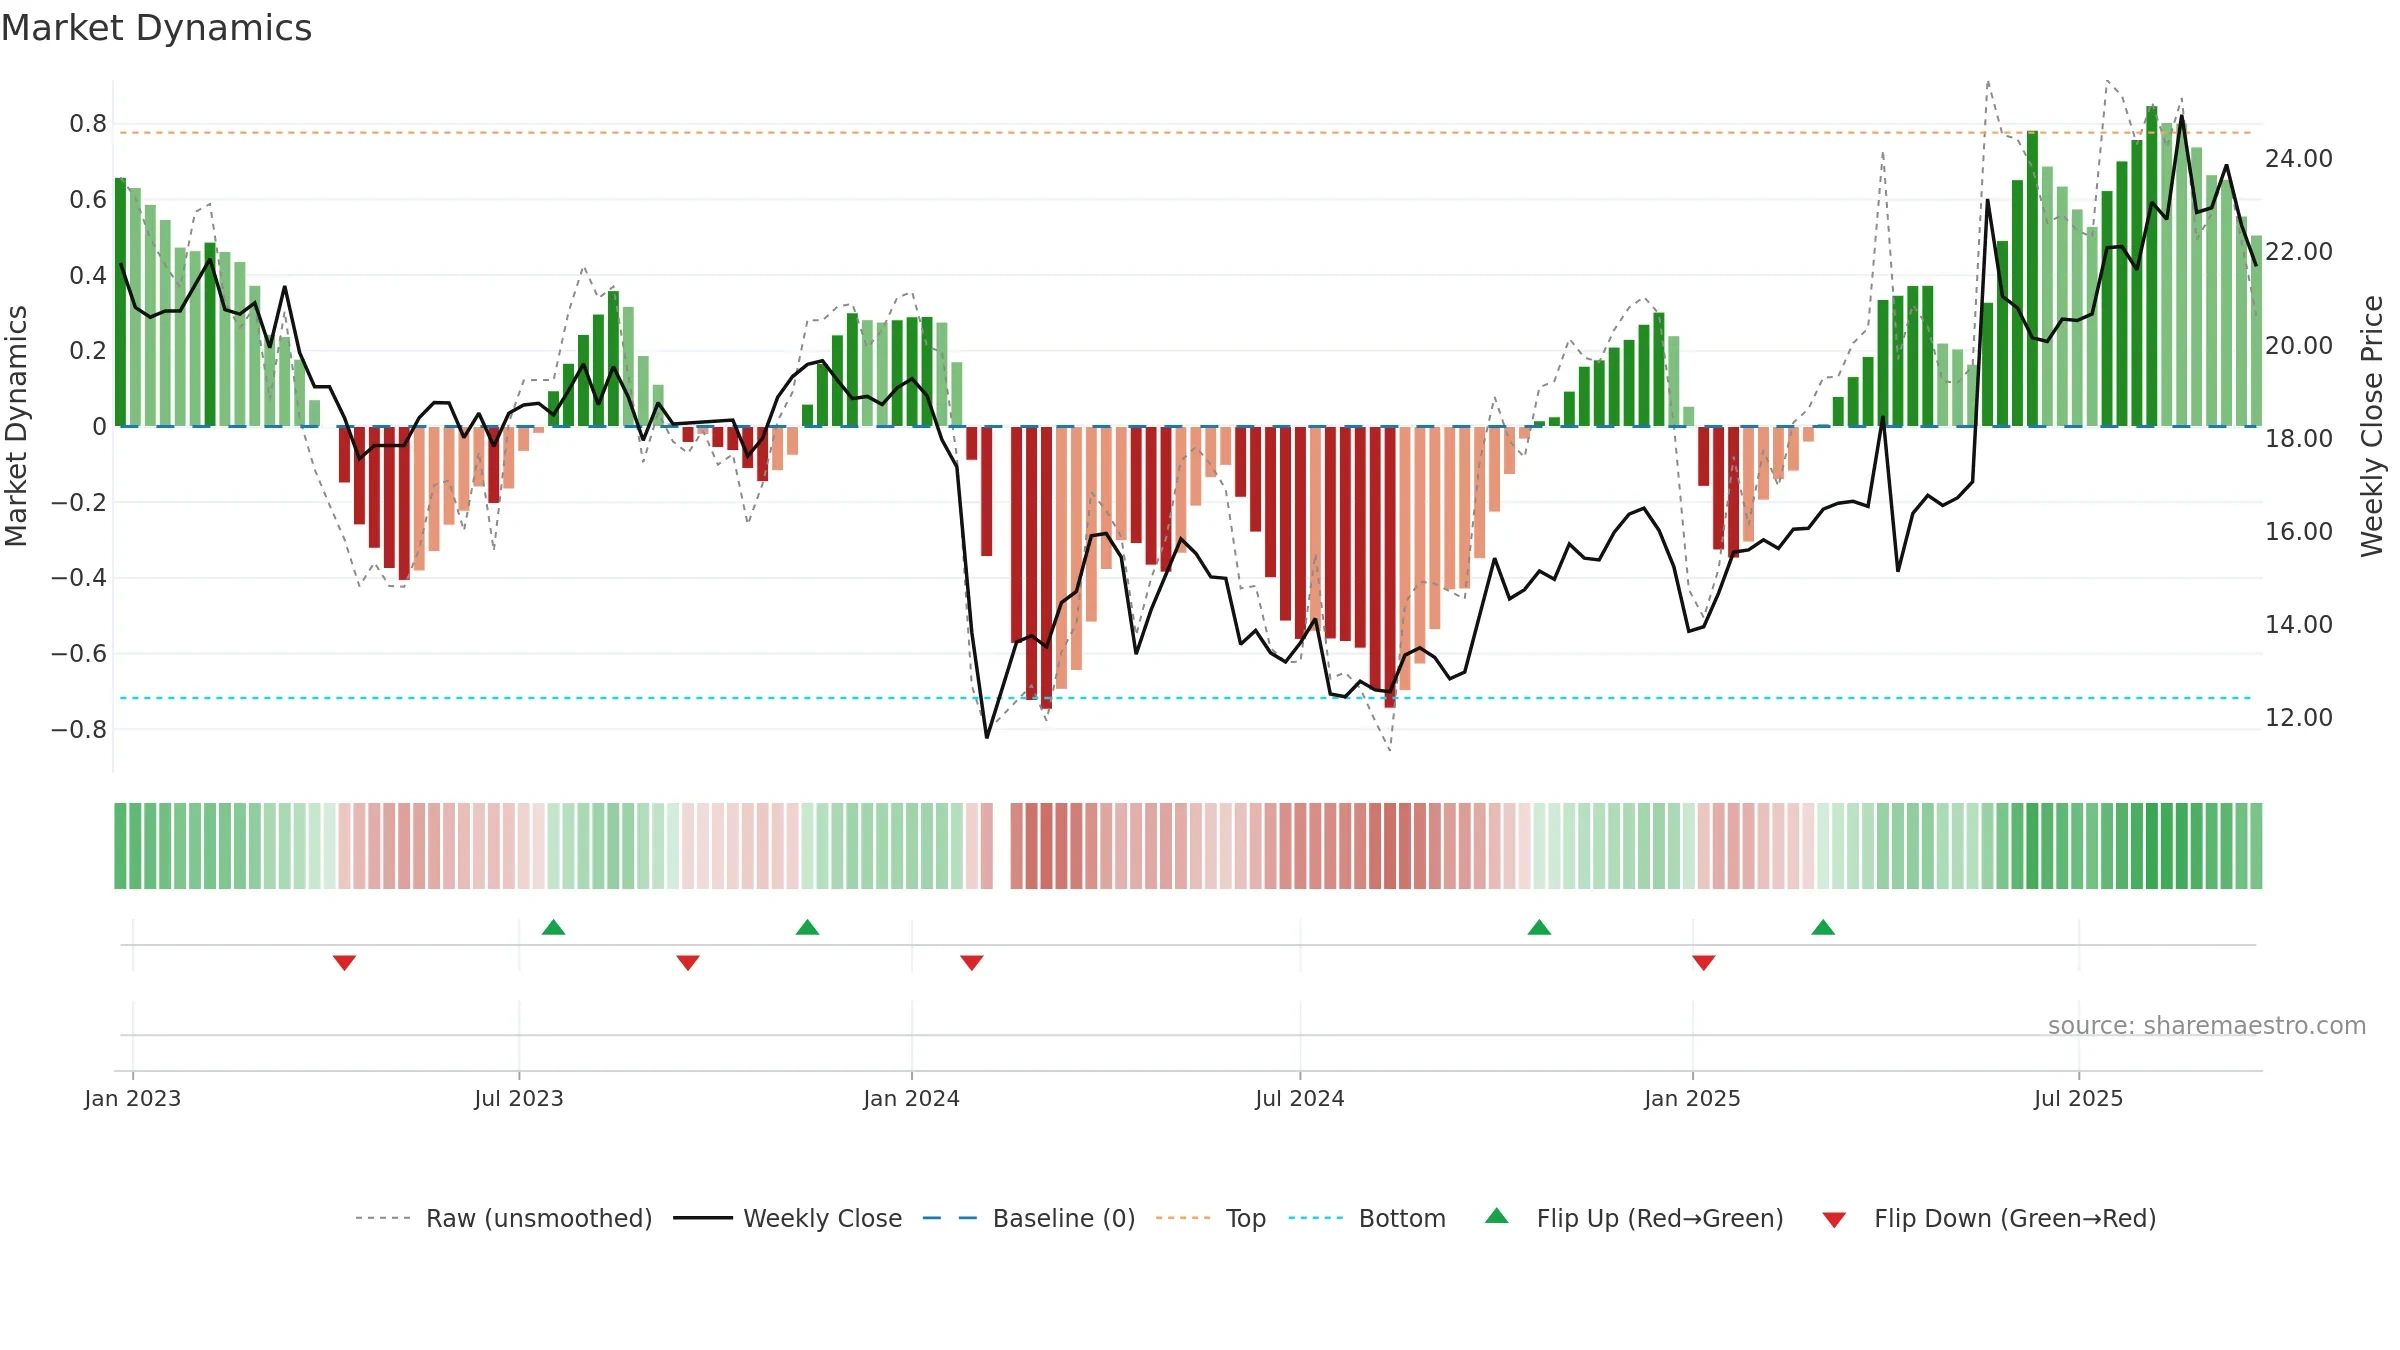
Task: Click the Jan 2024 axis label
Action: click(x=912, y=1098)
